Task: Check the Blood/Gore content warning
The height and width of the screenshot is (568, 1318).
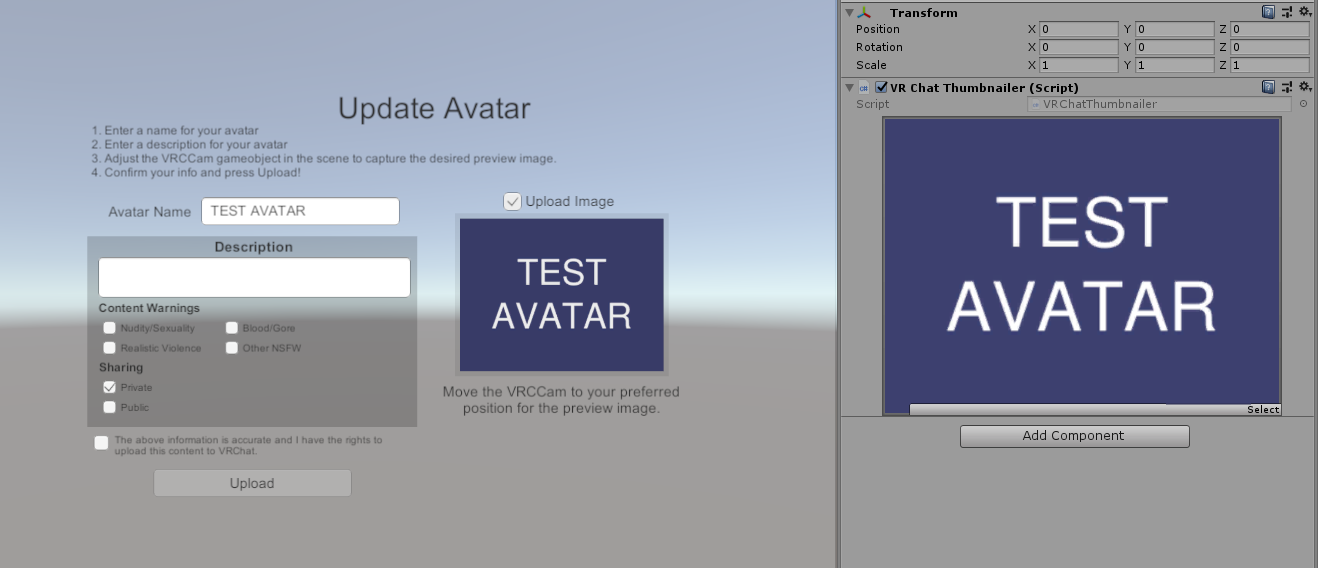Action: [x=232, y=328]
